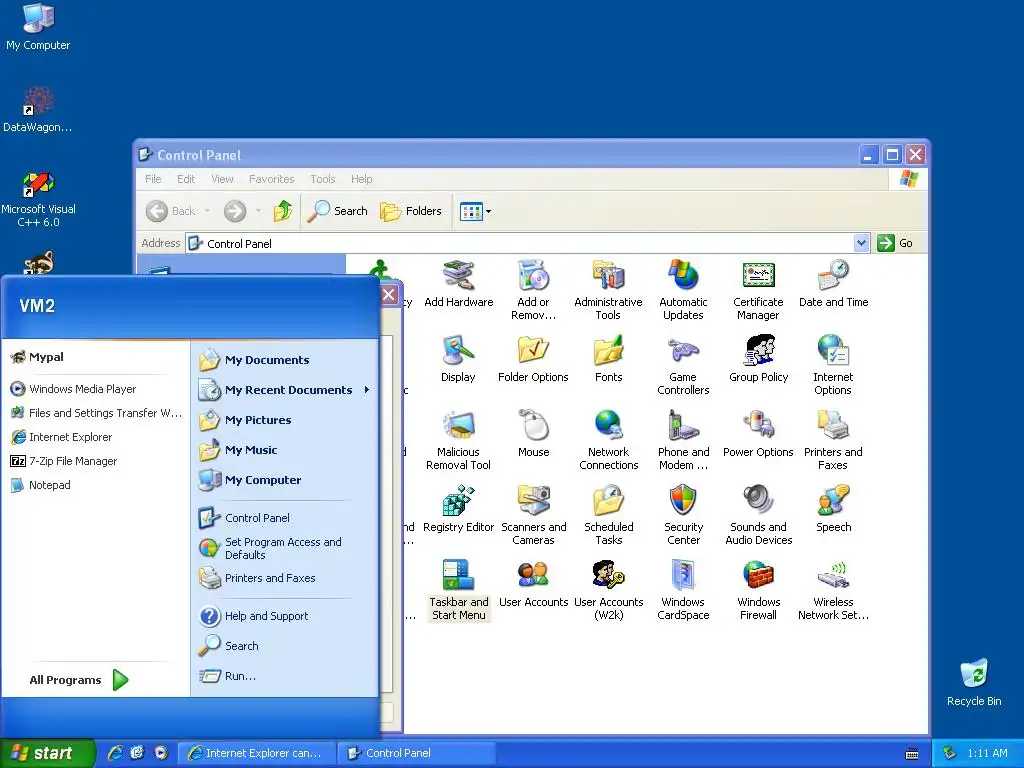Image resolution: width=1024 pixels, height=768 pixels.
Task: Toggle the Folders pane button
Action: (411, 211)
